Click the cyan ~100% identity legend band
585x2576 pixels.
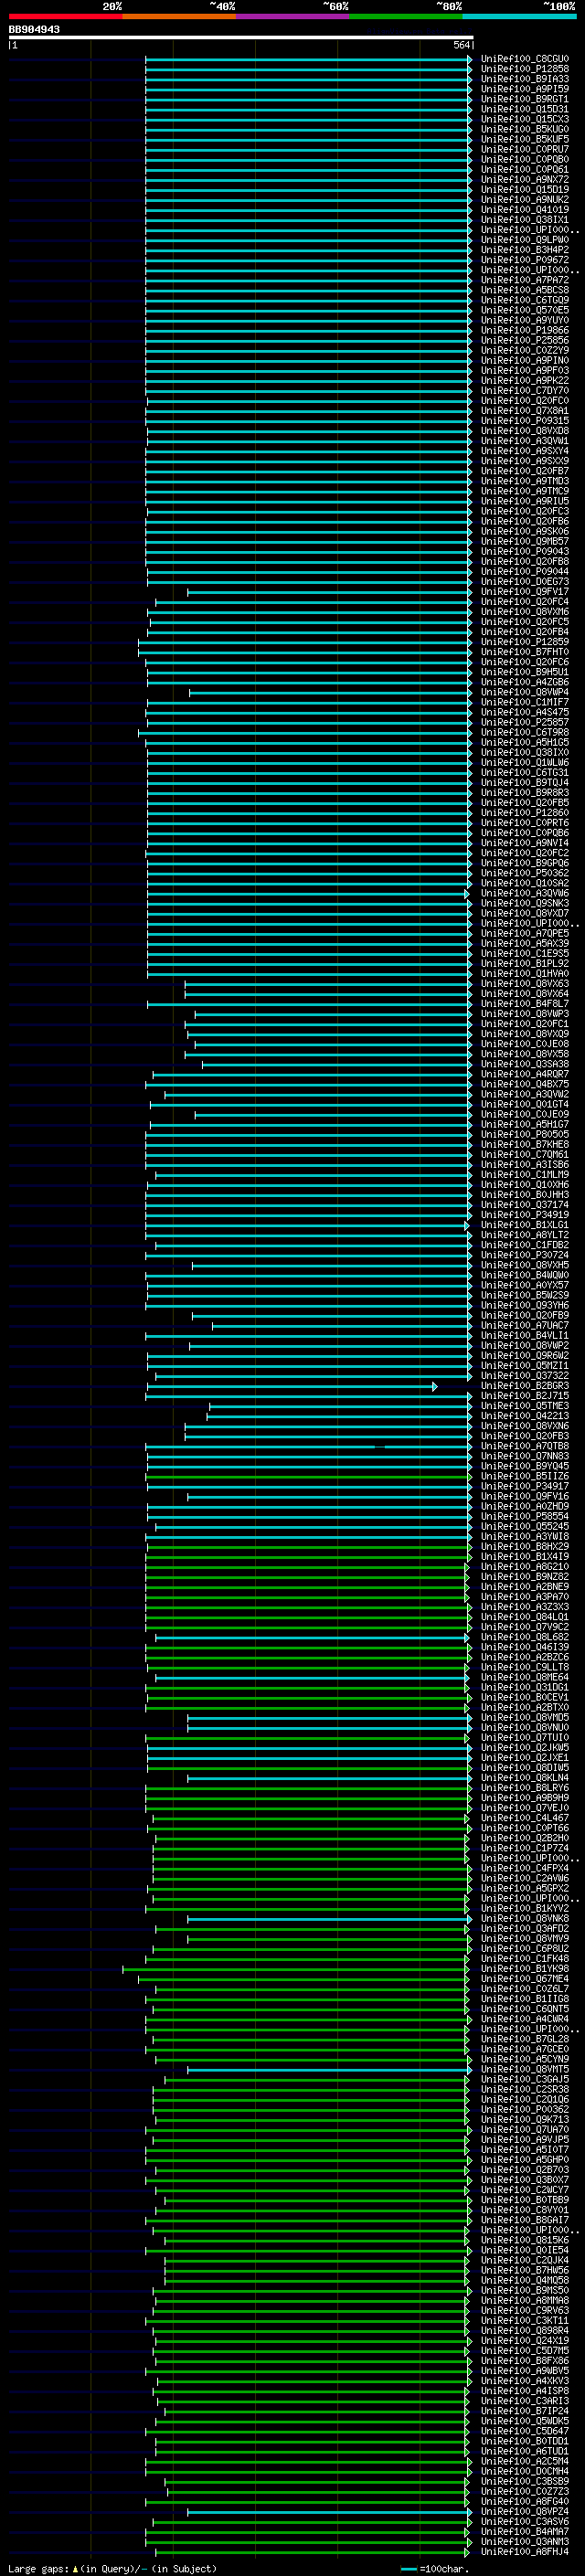[x=519, y=16]
